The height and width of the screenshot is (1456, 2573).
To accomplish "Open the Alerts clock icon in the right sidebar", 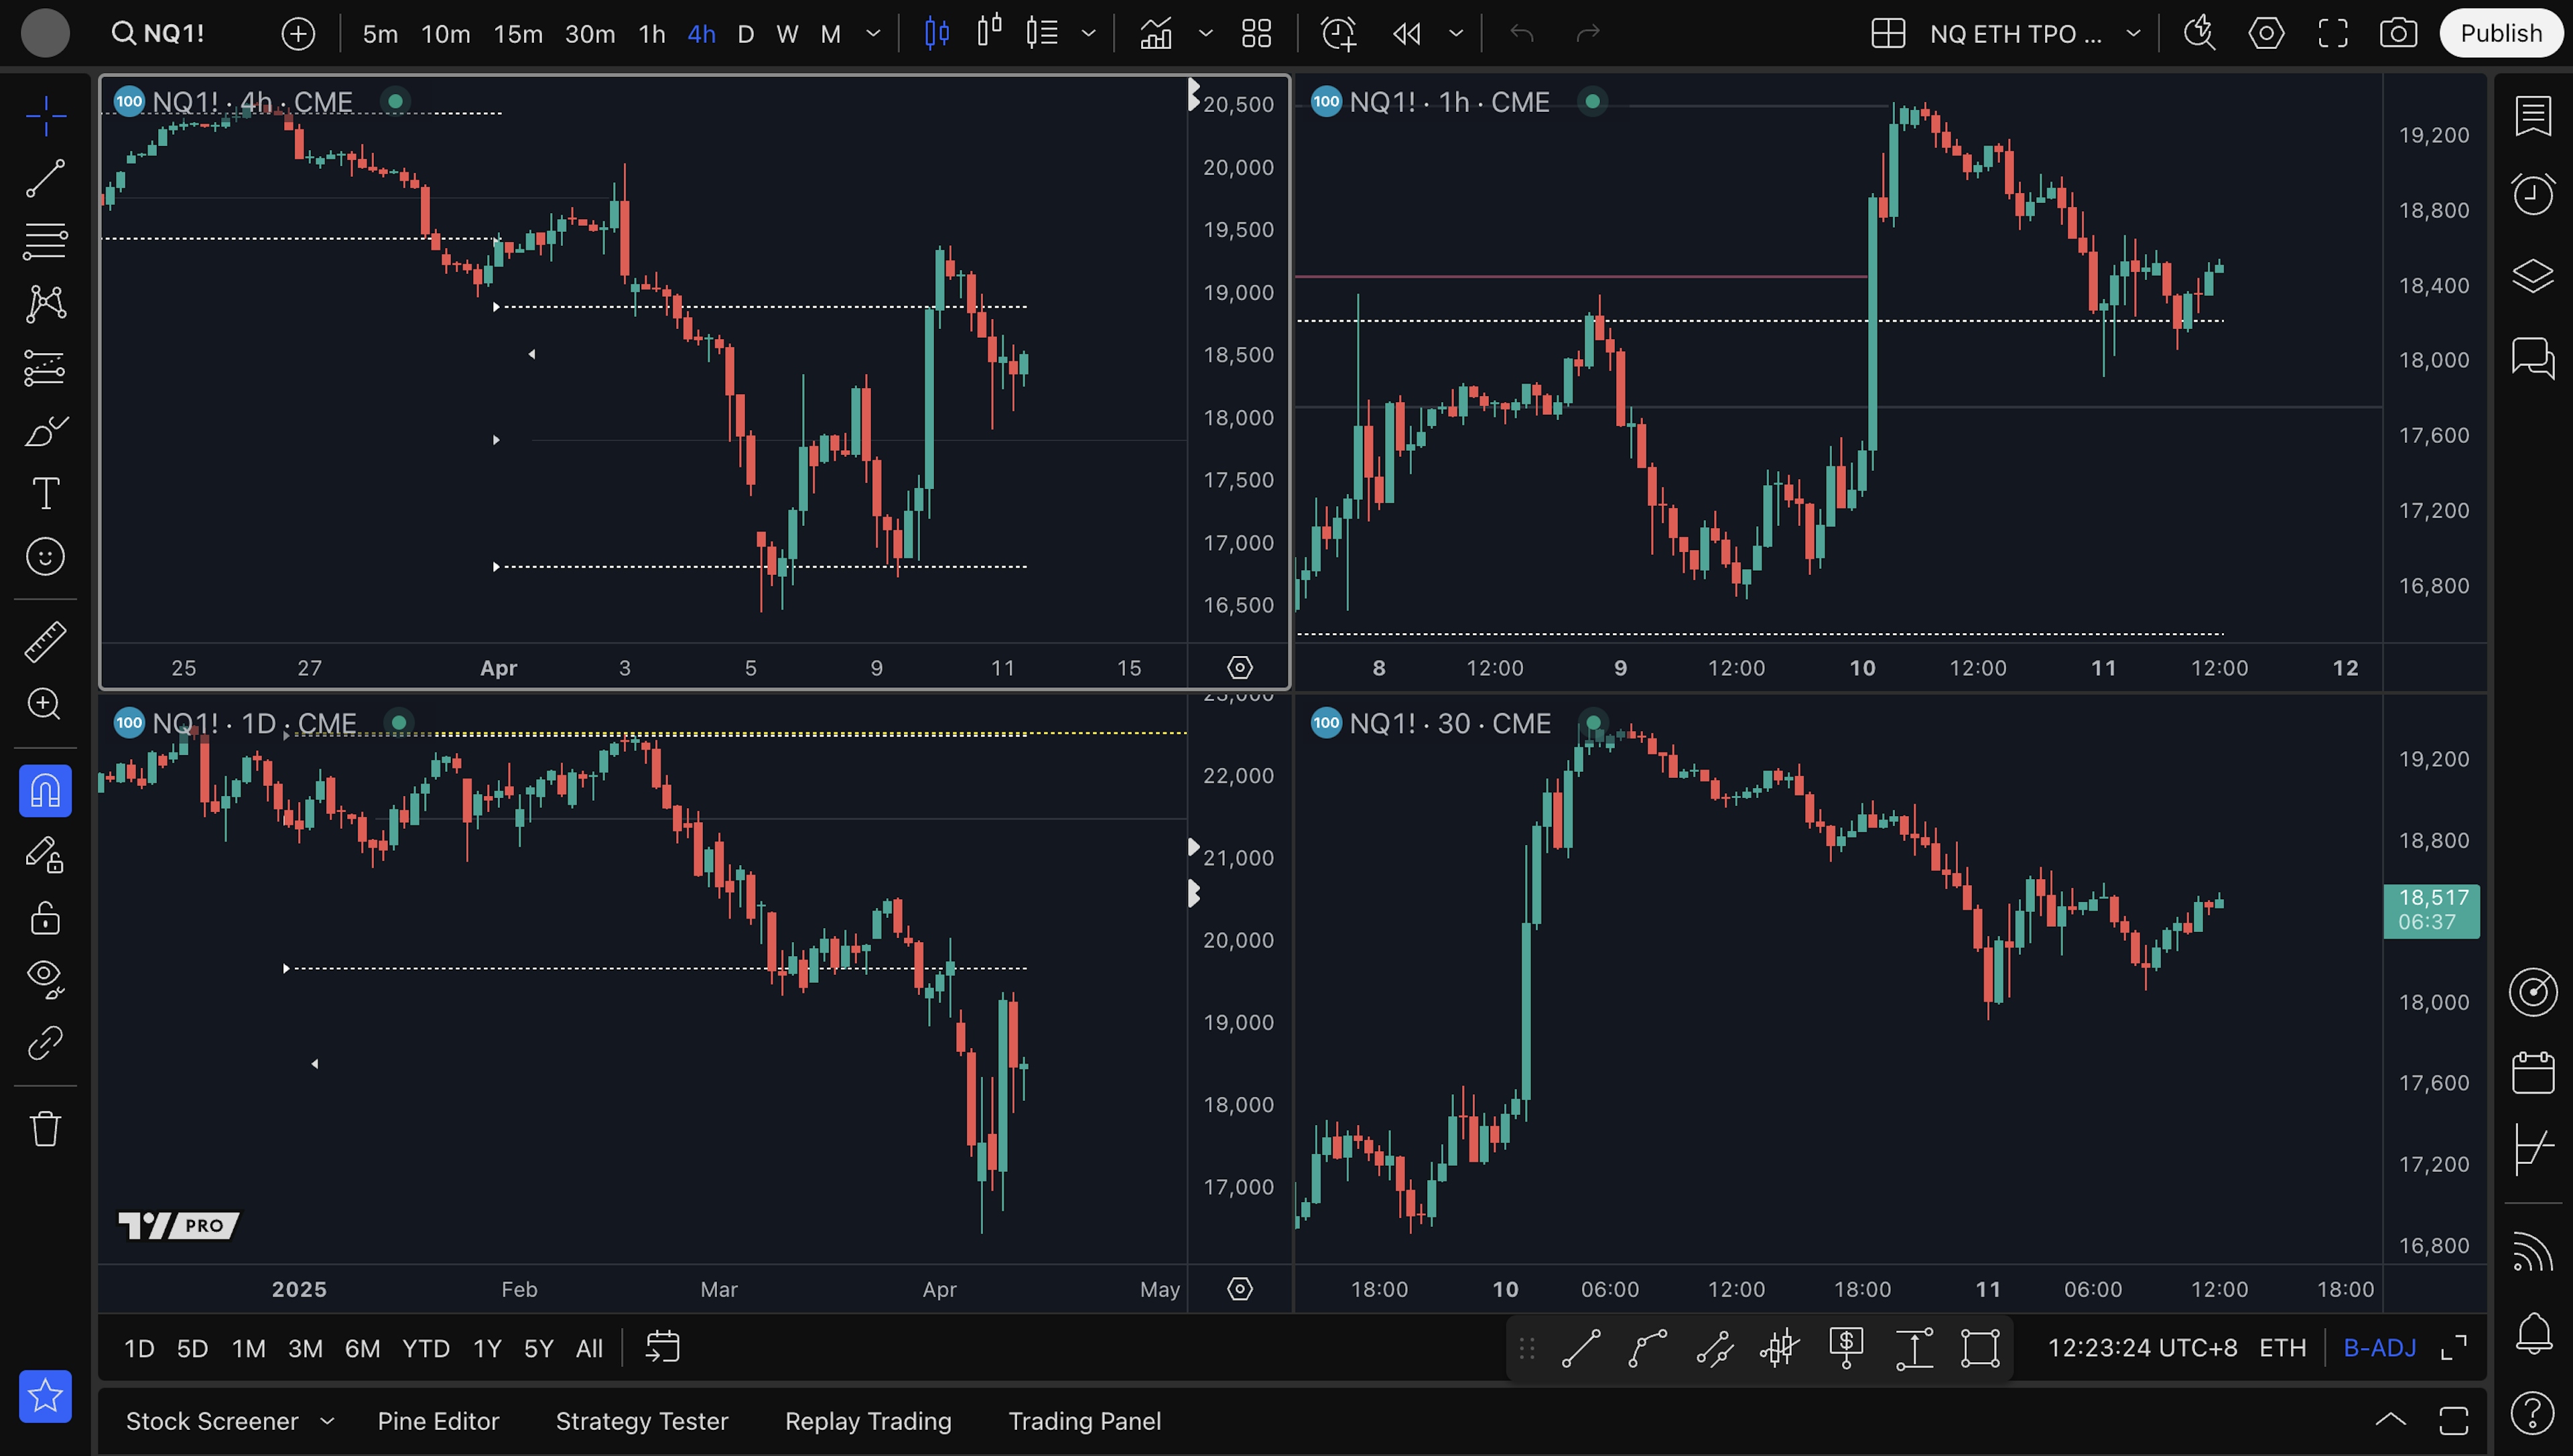I will [2532, 194].
